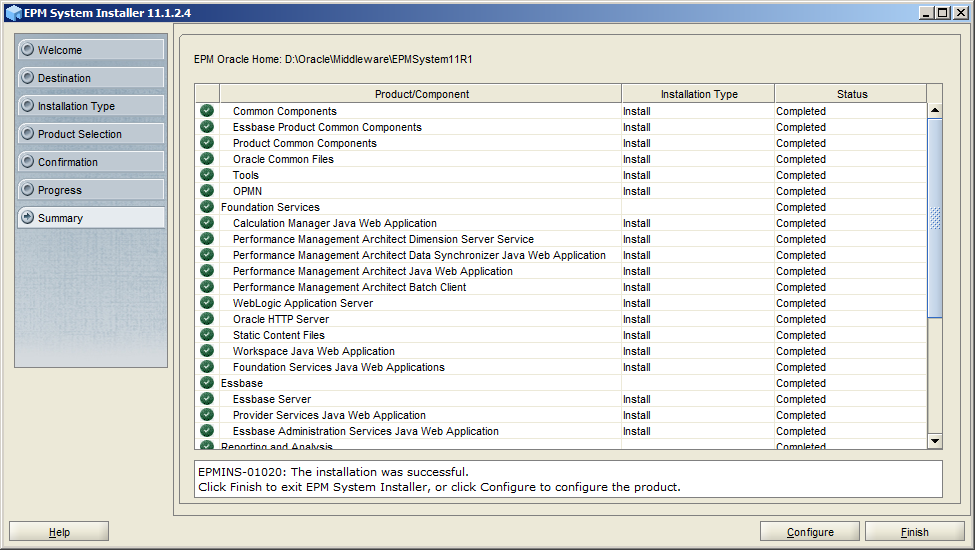This screenshot has width=975, height=550.
Task: Click the Essbase Server component name
Action: [272, 399]
